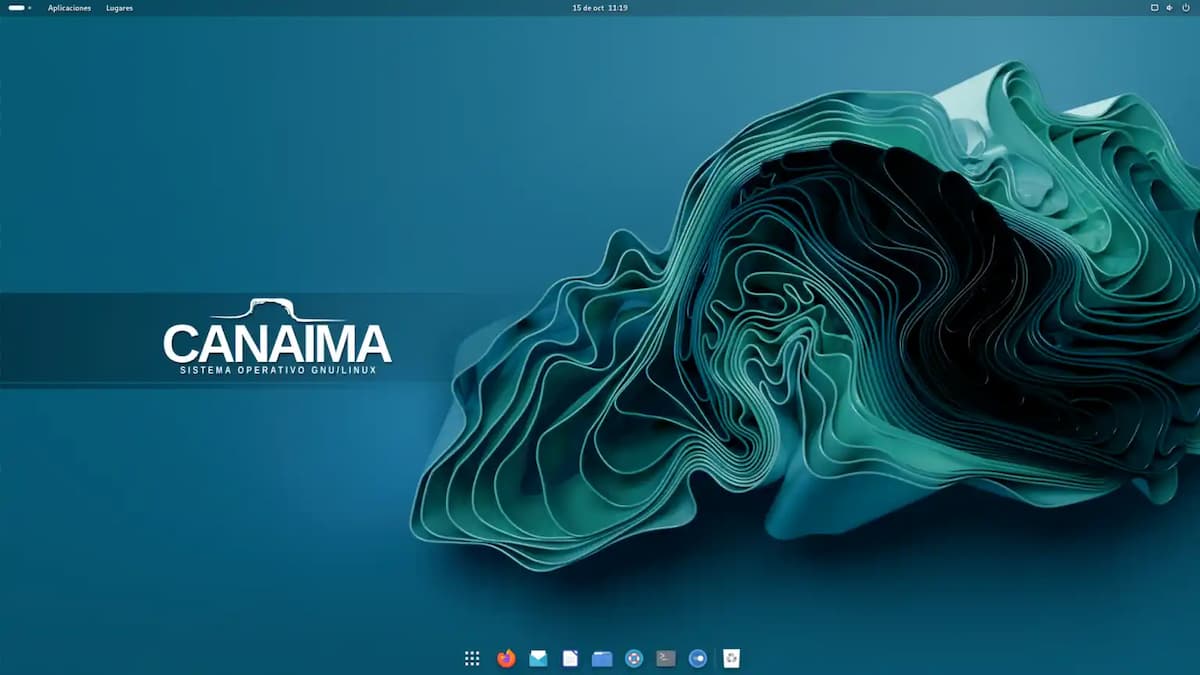Open the show applications grid in dock
Image resolution: width=1200 pixels, height=675 pixels.
click(x=472, y=658)
